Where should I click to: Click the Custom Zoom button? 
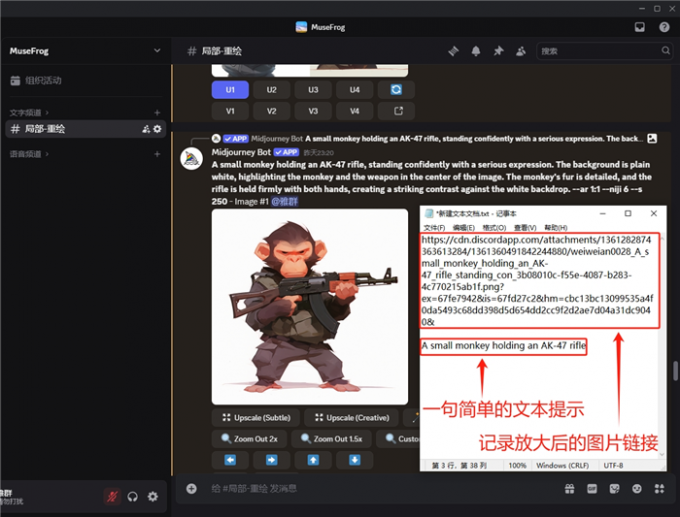(x=398, y=439)
